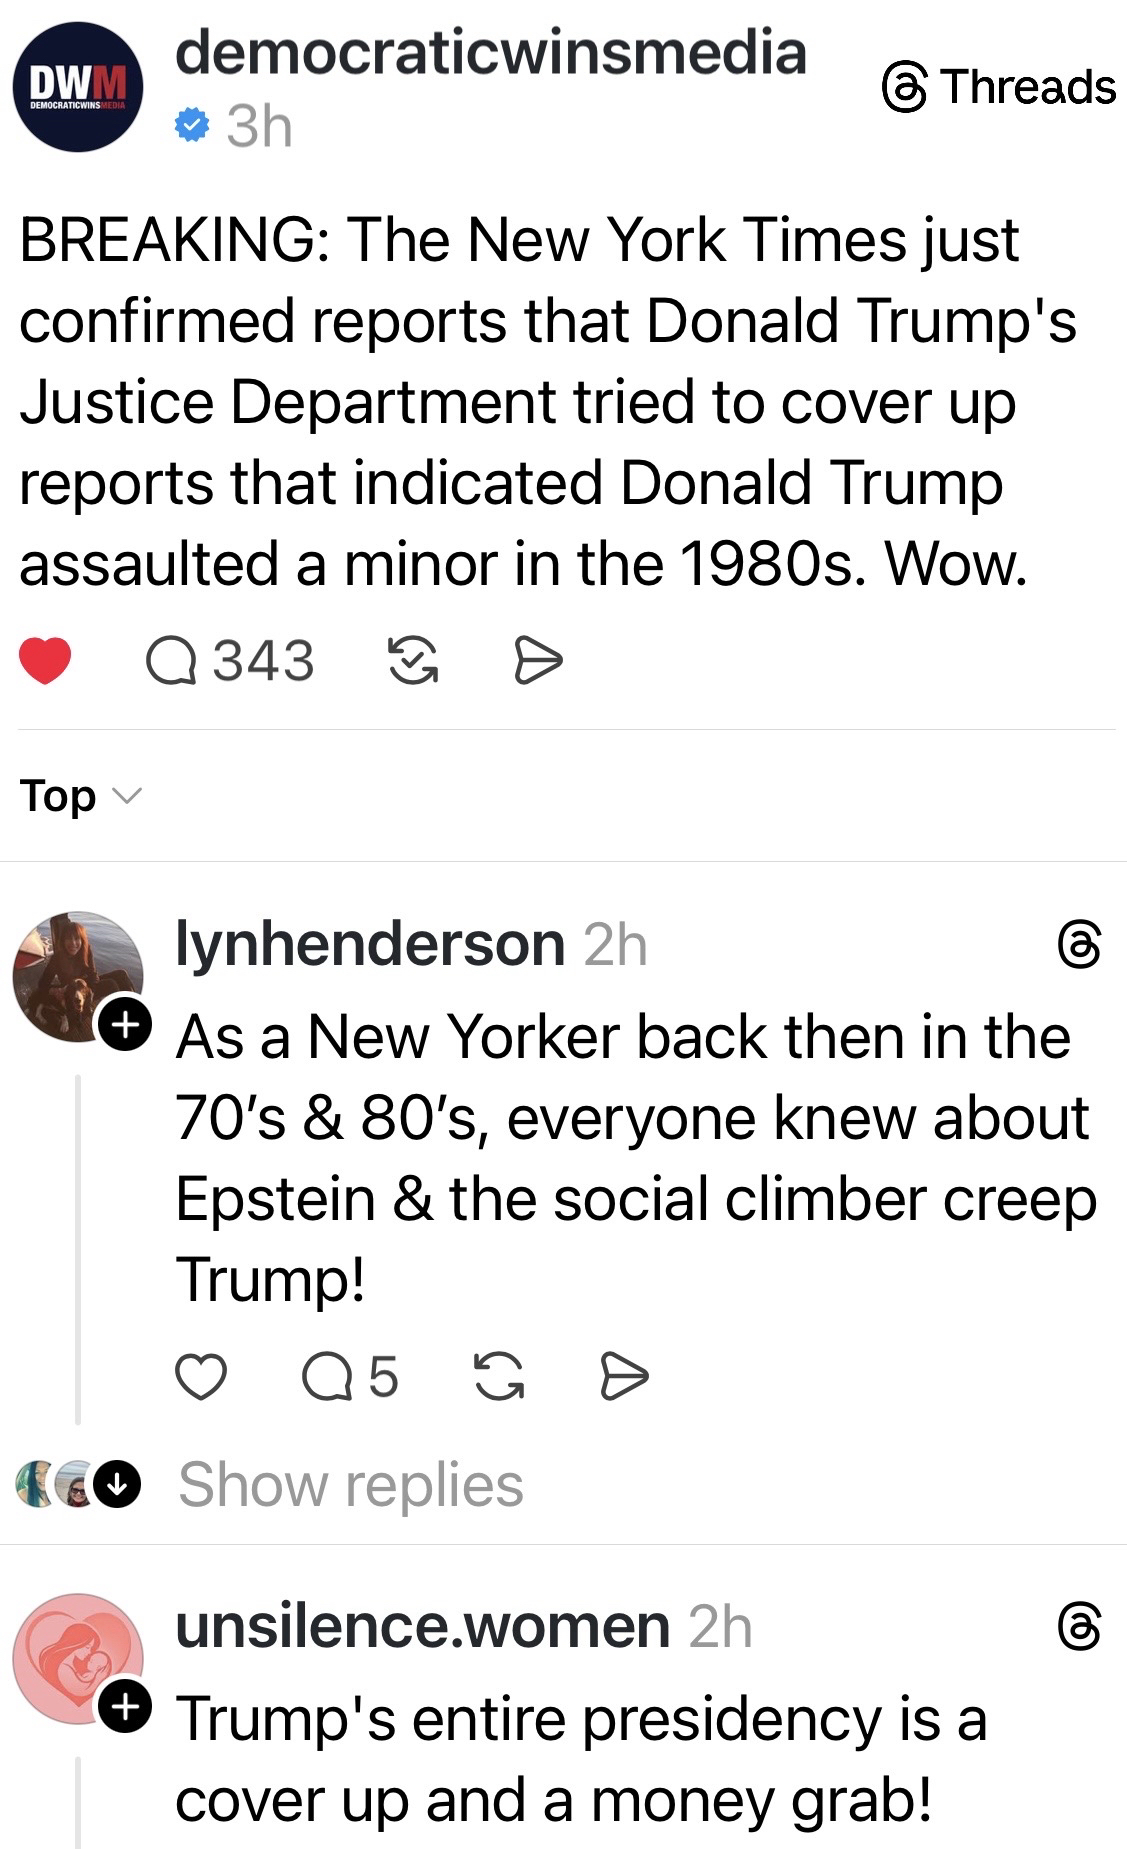
Task: Open the democraticwinsmedia username link
Action: pyautogui.click(x=490, y=52)
